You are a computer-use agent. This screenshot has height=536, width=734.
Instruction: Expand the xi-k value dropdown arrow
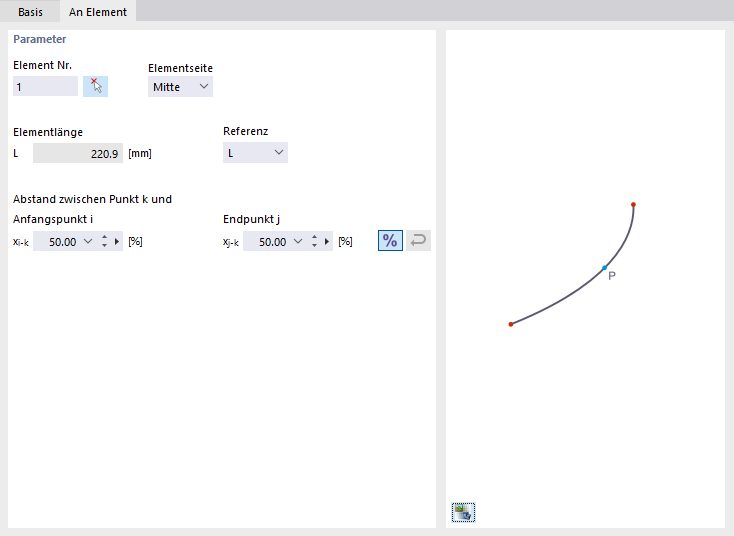pos(88,242)
